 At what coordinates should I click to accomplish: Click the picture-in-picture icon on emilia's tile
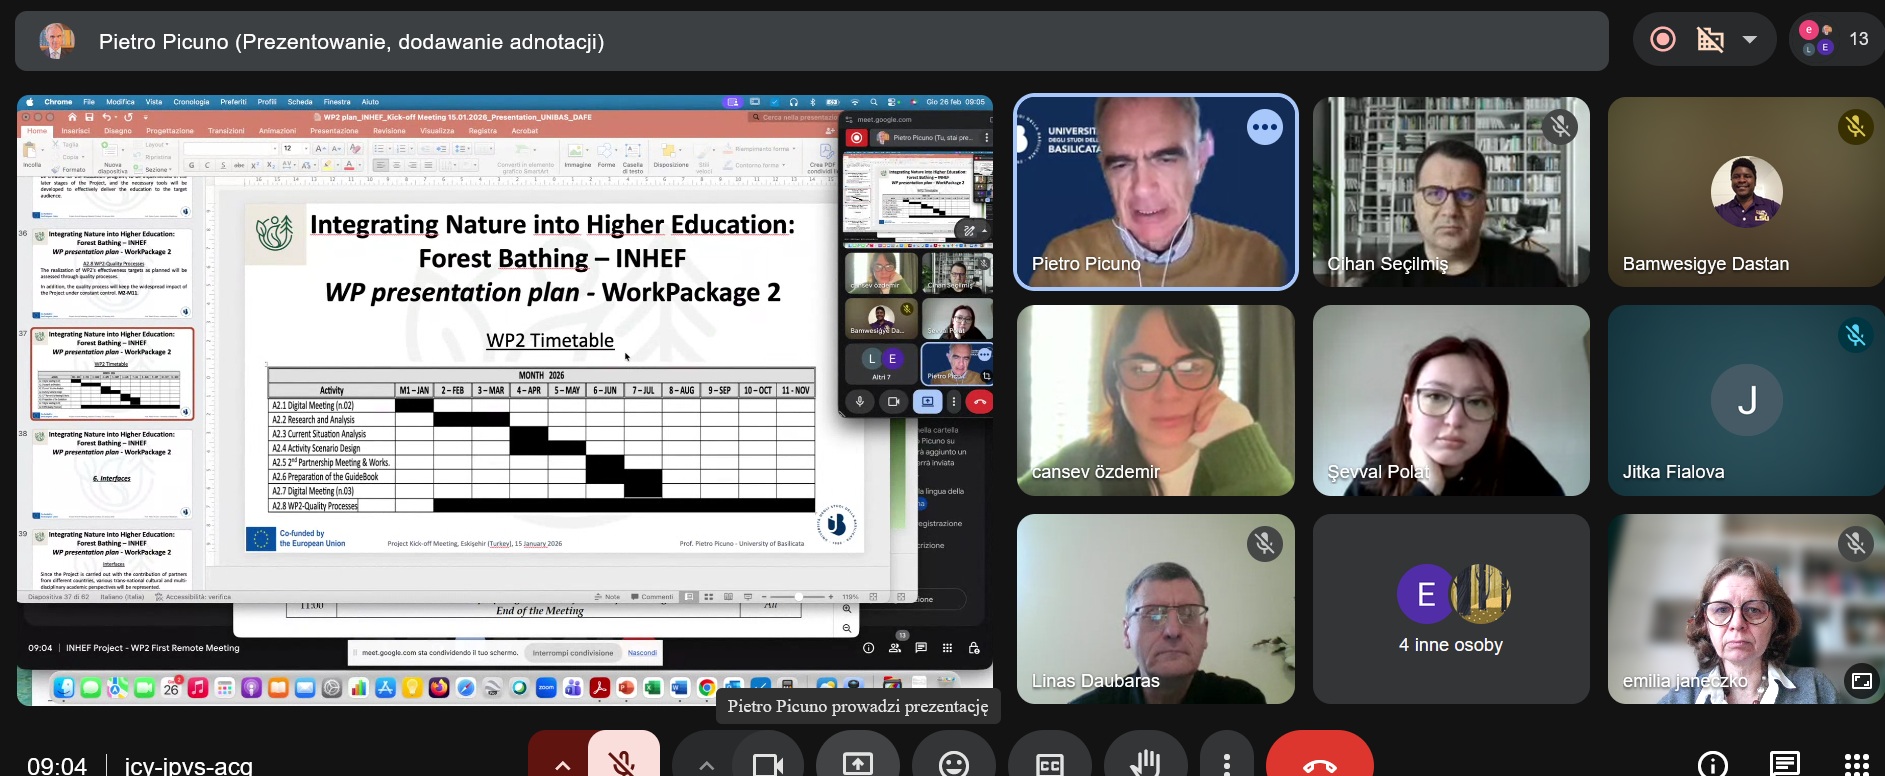point(1861,681)
